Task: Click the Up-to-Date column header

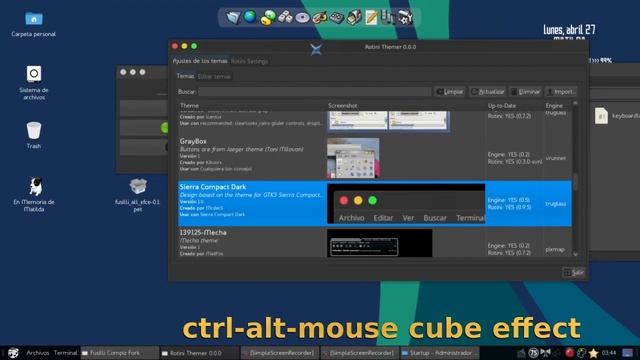Action: tap(514, 106)
